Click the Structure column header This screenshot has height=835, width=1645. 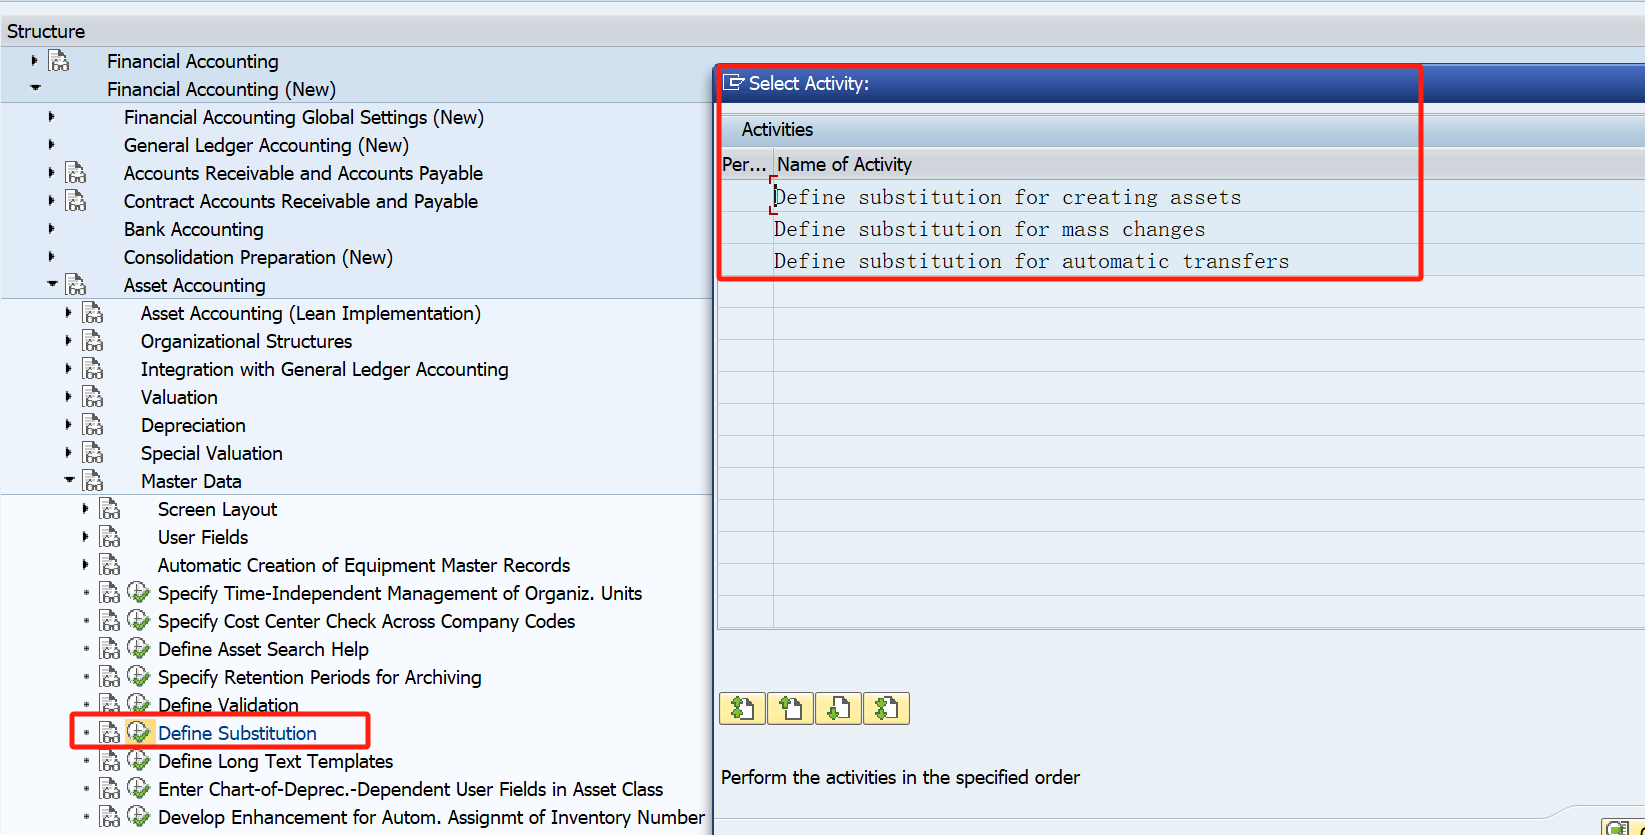click(46, 31)
